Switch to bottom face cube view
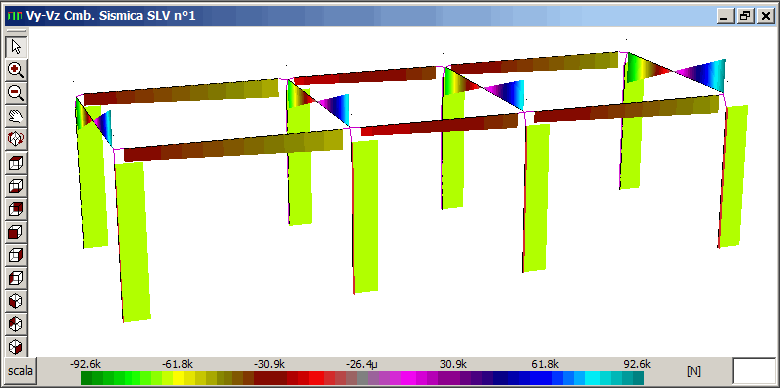This screenshot has height=388, width=780. click(16, 187)
